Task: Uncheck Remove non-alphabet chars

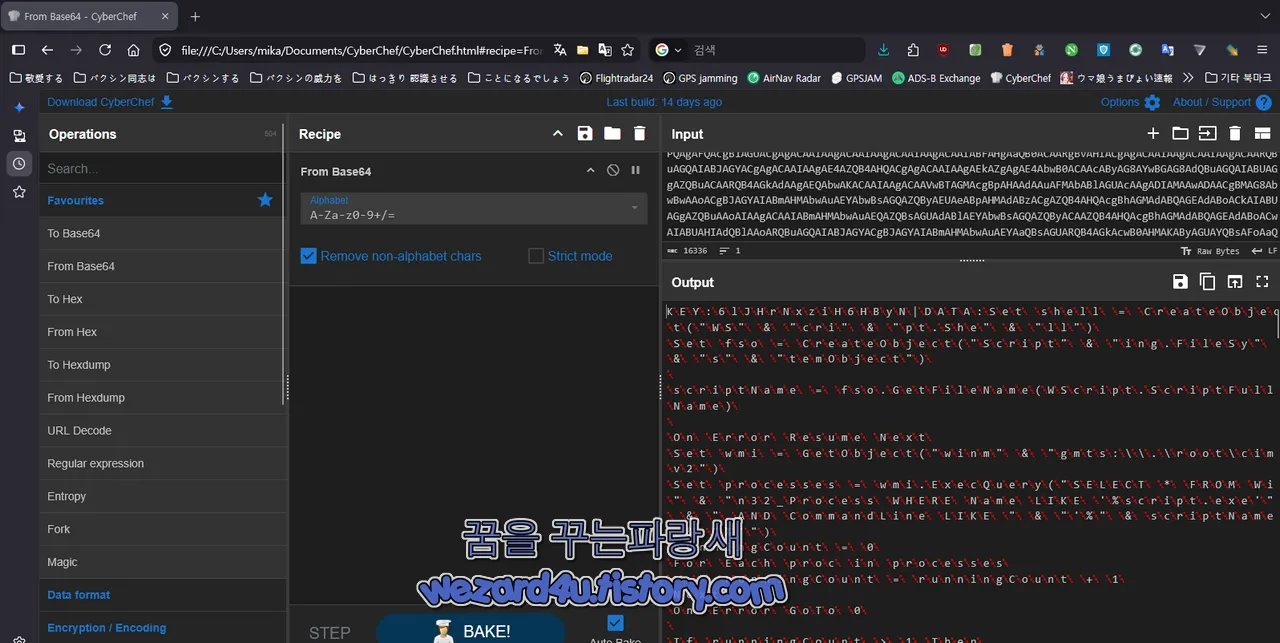Action: coord(309,256)
